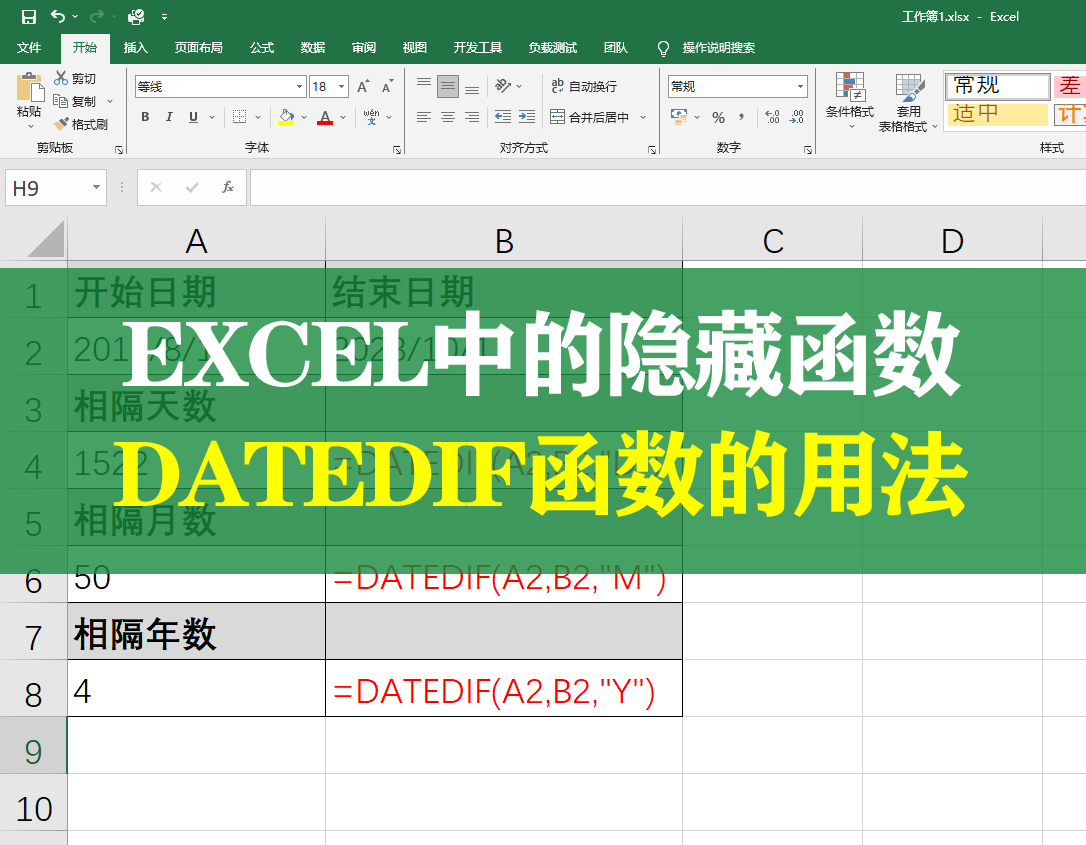Switch to the 开发工具 Developer tab
This screenshot has height=845, width=1086.
[x=478, y=48]
